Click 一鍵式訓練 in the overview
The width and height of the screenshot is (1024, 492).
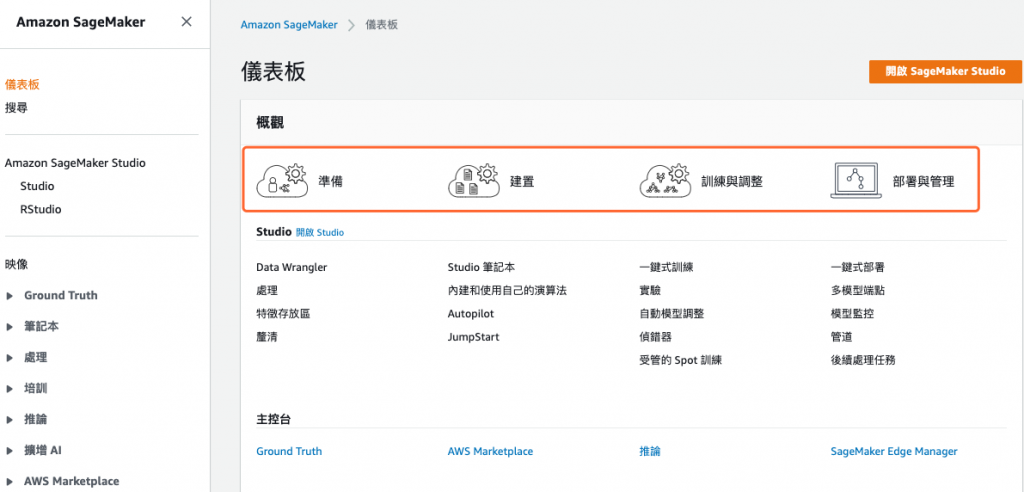coord(666,267)
